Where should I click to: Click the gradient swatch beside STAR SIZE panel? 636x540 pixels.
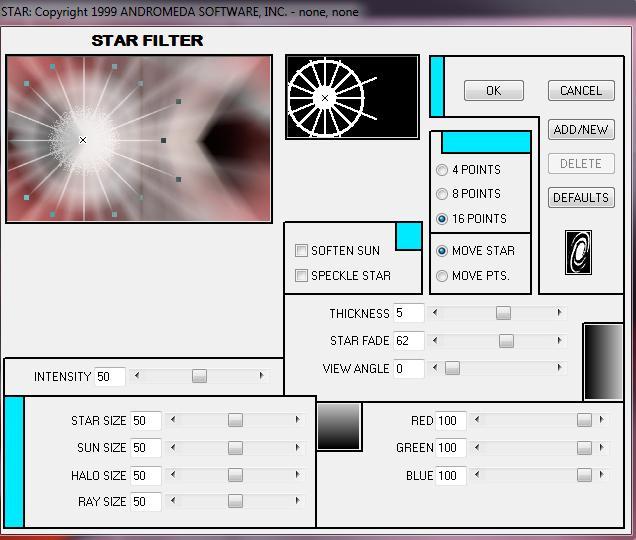click(339, 426)
